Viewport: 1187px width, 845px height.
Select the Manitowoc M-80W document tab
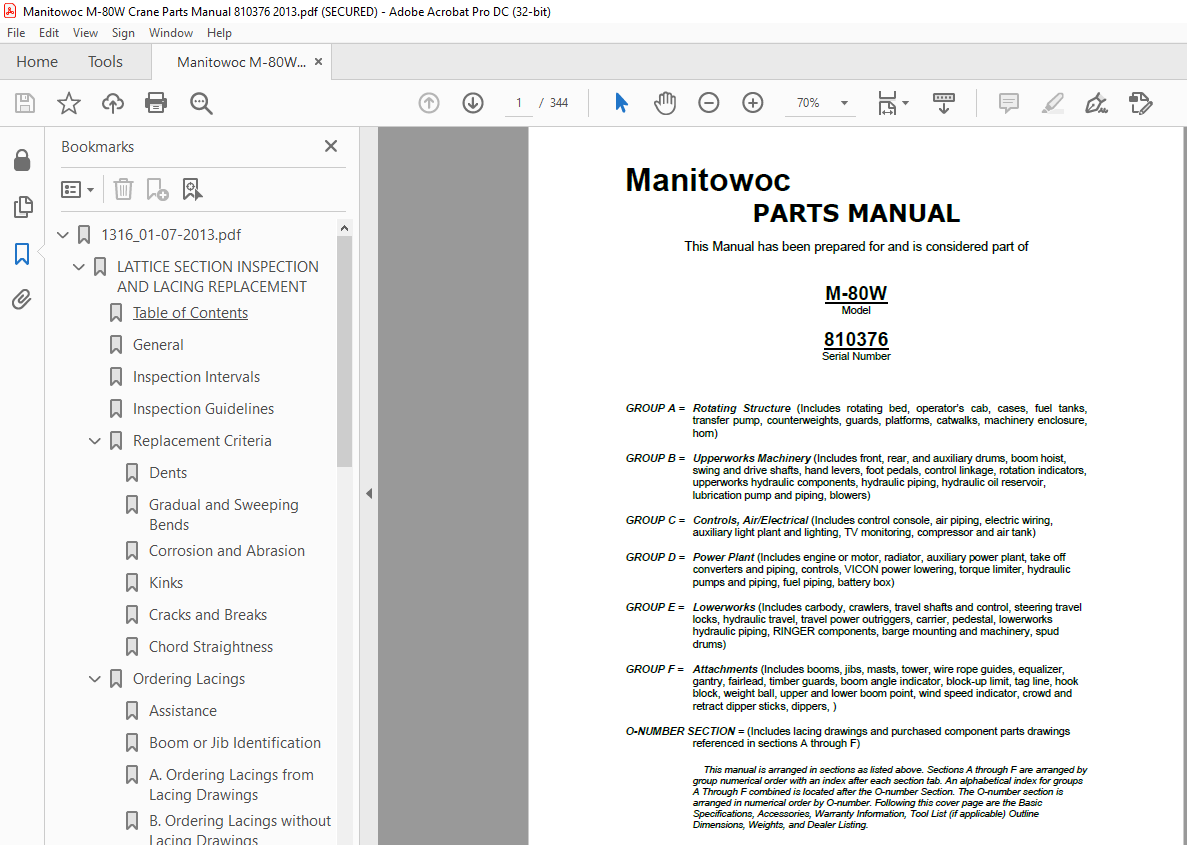coord(241,62)
